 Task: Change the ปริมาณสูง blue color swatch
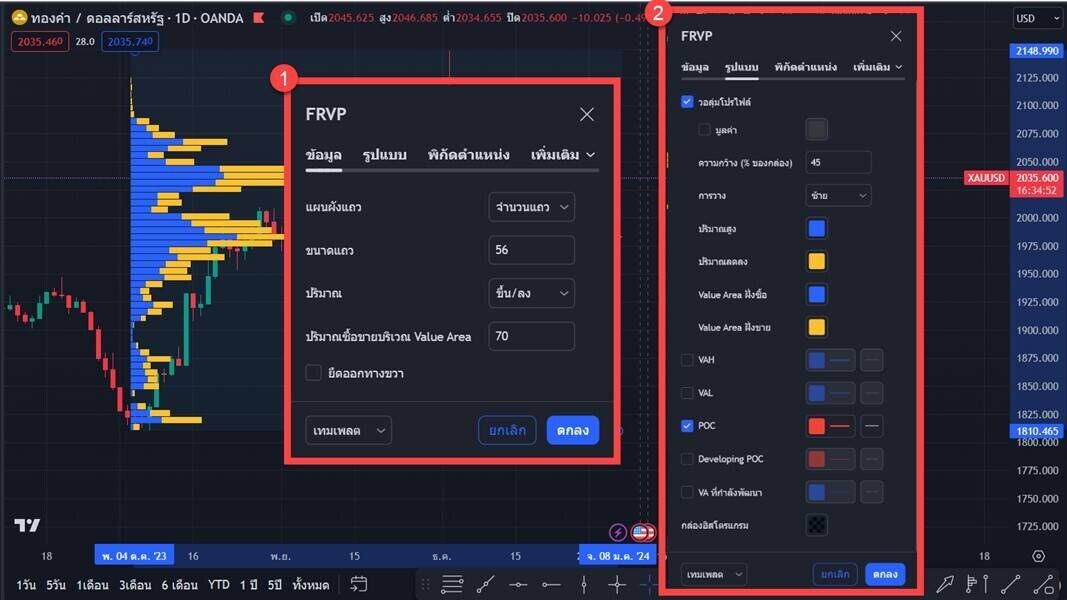tap(817, 229)
